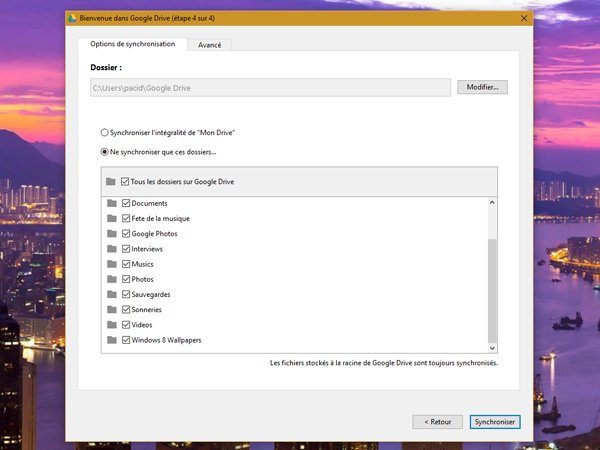Screen dimensions: 600x450
Task: Click the Fete de la musique label
Action: (x=161, y=218)
